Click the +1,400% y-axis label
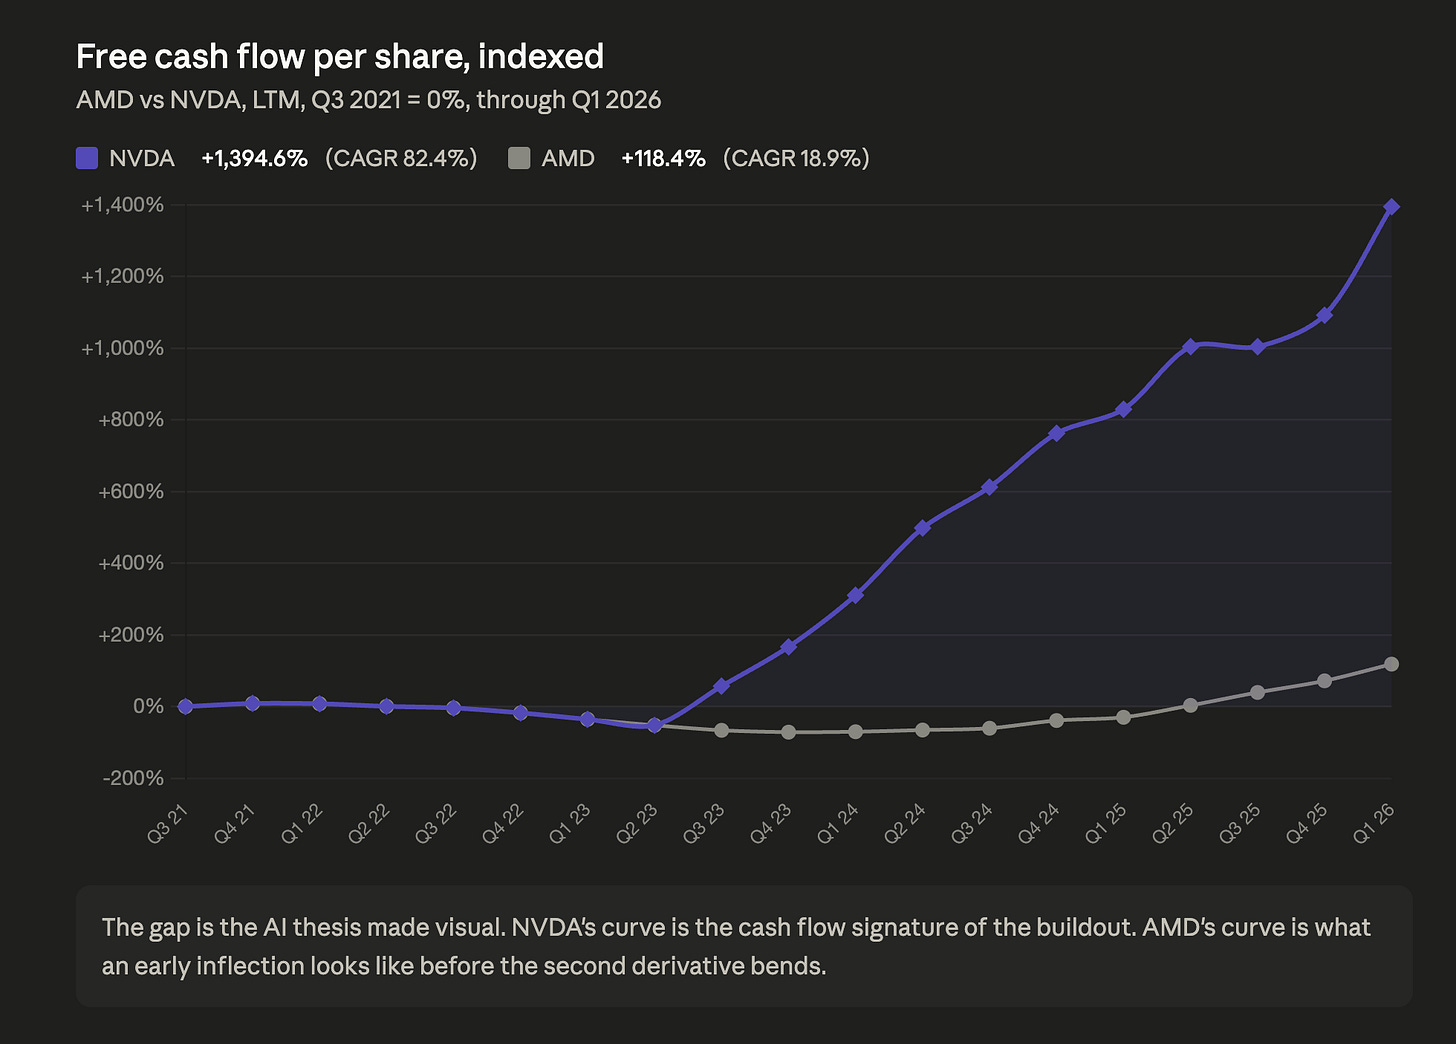Image resolution: width=1456 pixels, height=1044 pixels. [x=122, y=205]
